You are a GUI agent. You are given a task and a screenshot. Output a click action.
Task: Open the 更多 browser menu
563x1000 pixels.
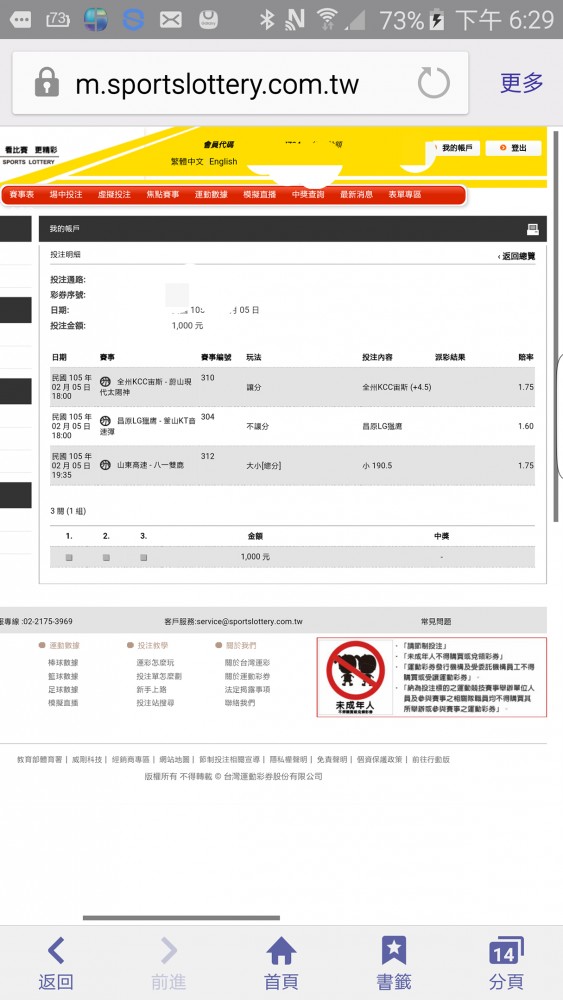click(522, 83)
